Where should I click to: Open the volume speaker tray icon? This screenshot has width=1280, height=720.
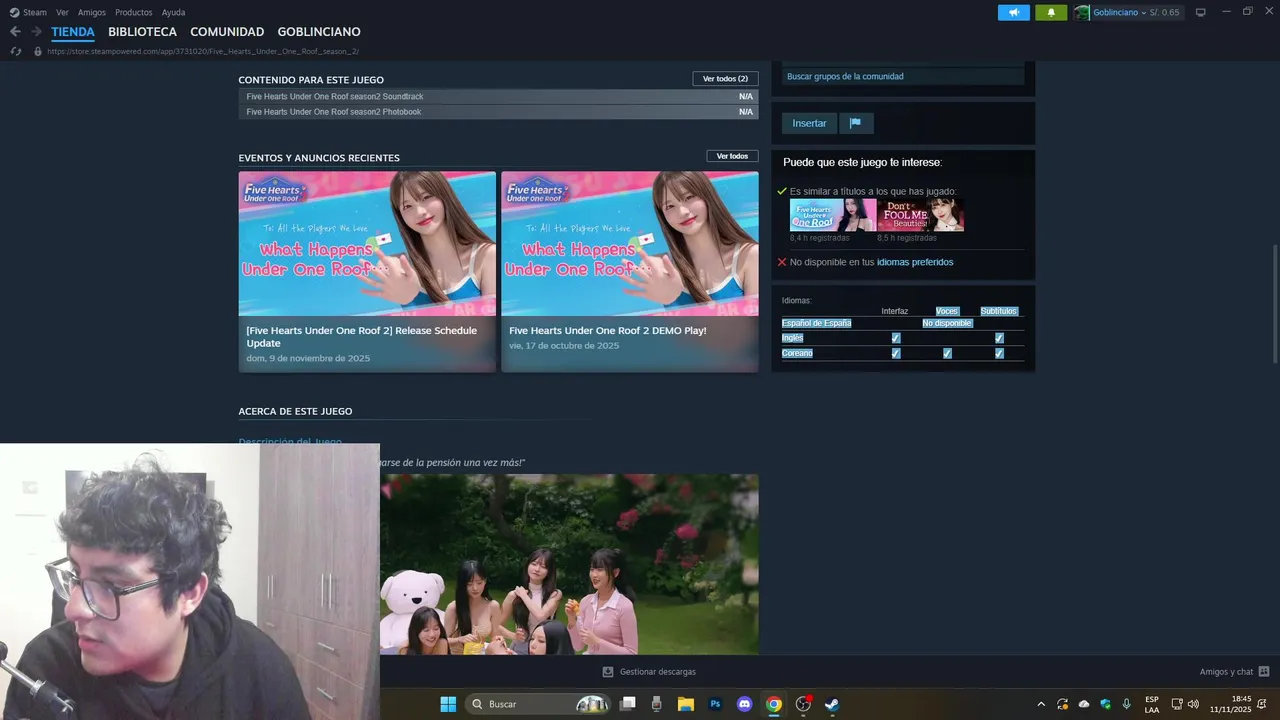click(x=1193, y=704)
